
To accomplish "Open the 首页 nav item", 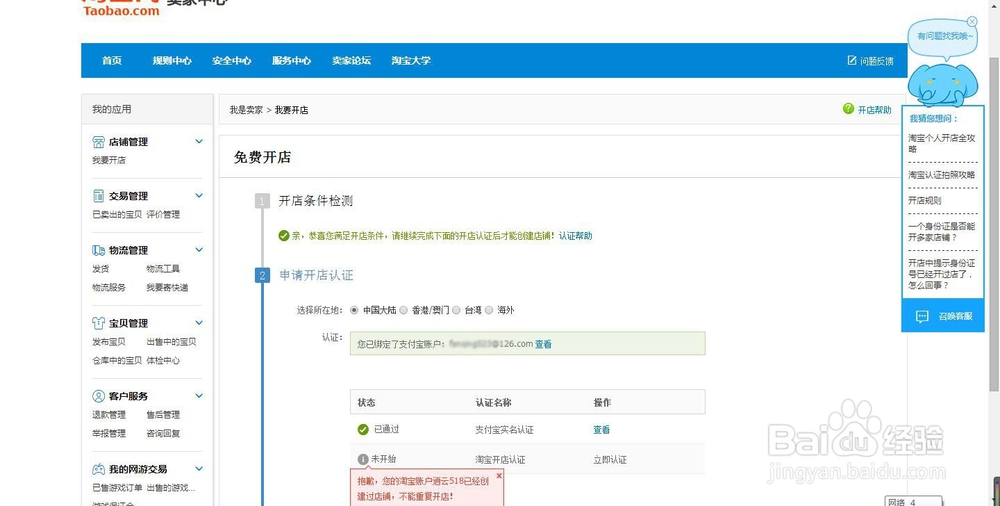I will point(112,61).
